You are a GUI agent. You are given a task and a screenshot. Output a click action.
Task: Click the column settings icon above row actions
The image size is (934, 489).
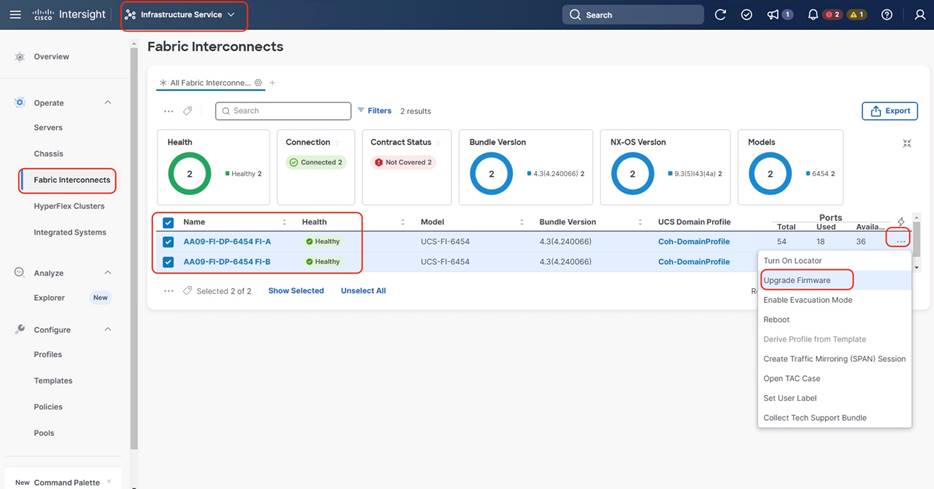[x=901, y=222]
